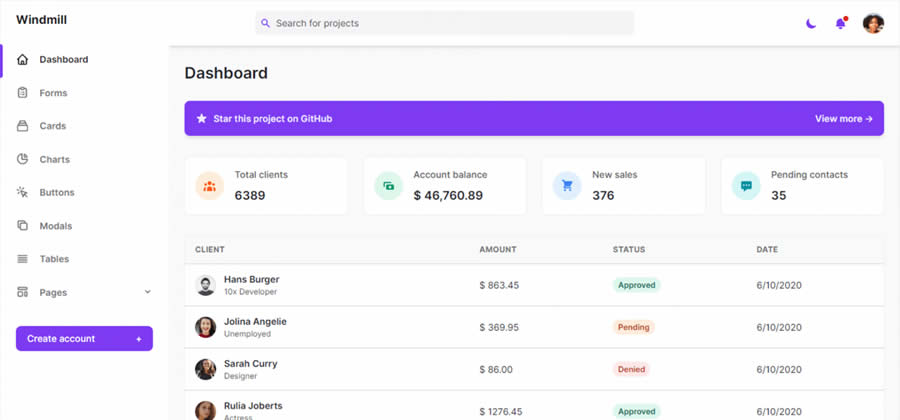This screenshot has width=900, height=420.
Task: Click the Forms clipboard icon
Action: click(x=22, y=93)
